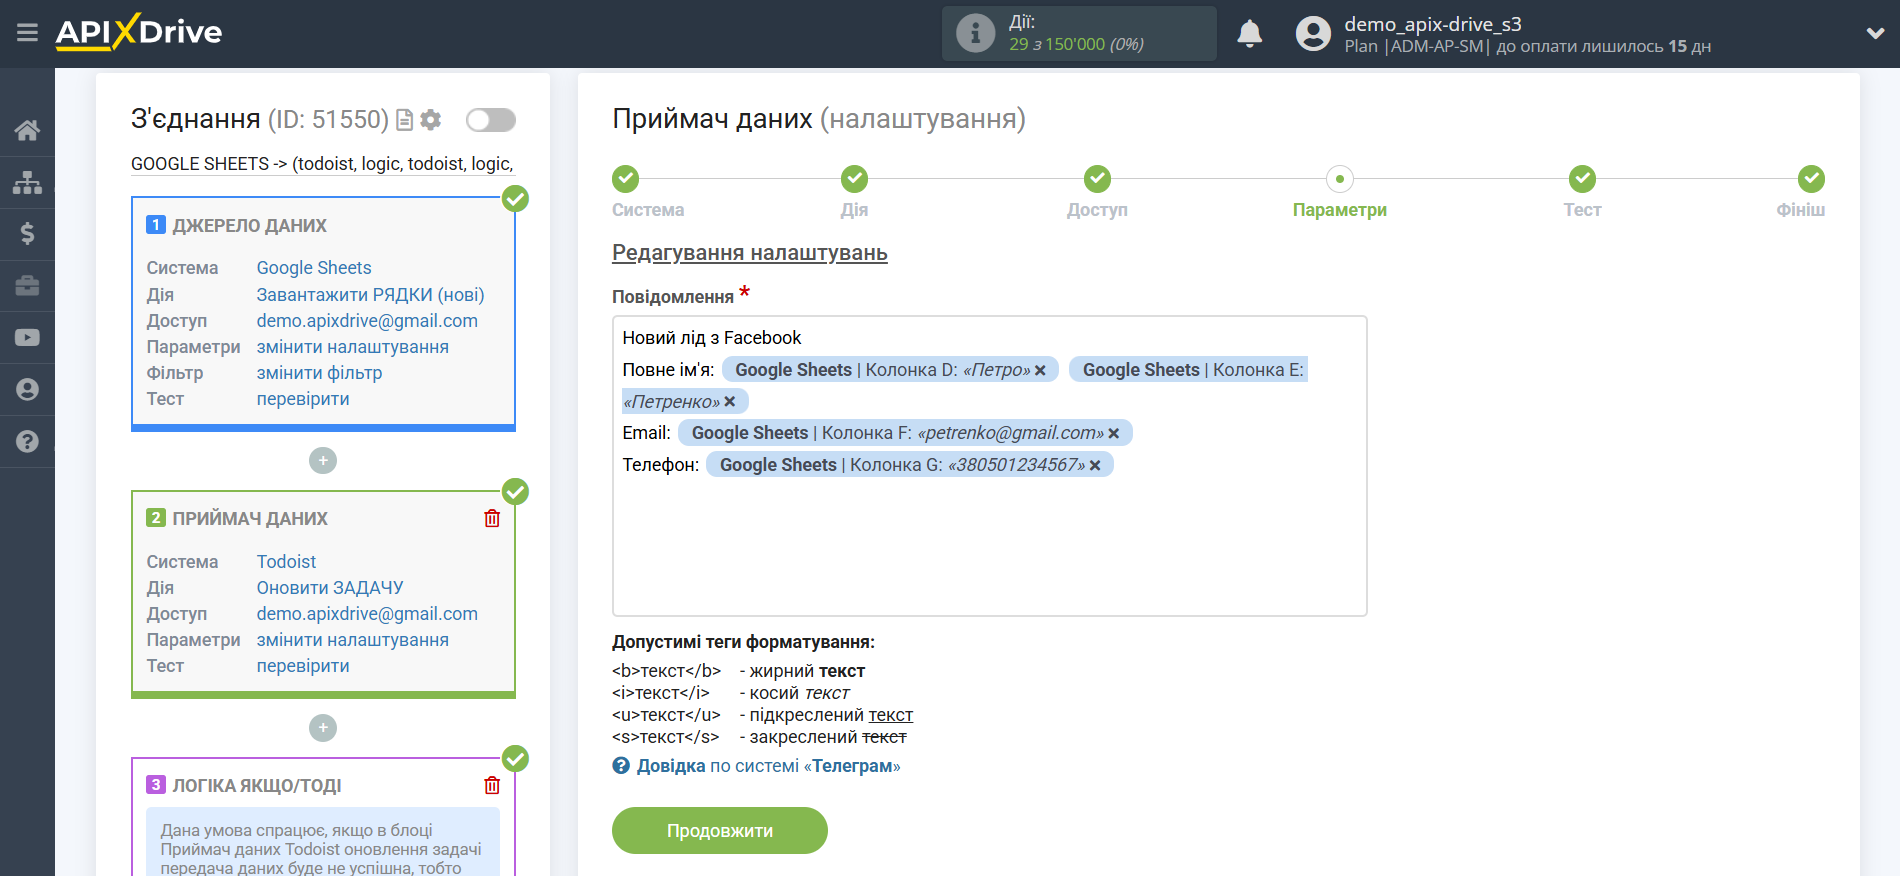1900x876 pixels.
Task: Open Оновити ЗАДАЧУ action link
Action: (330, 588)
